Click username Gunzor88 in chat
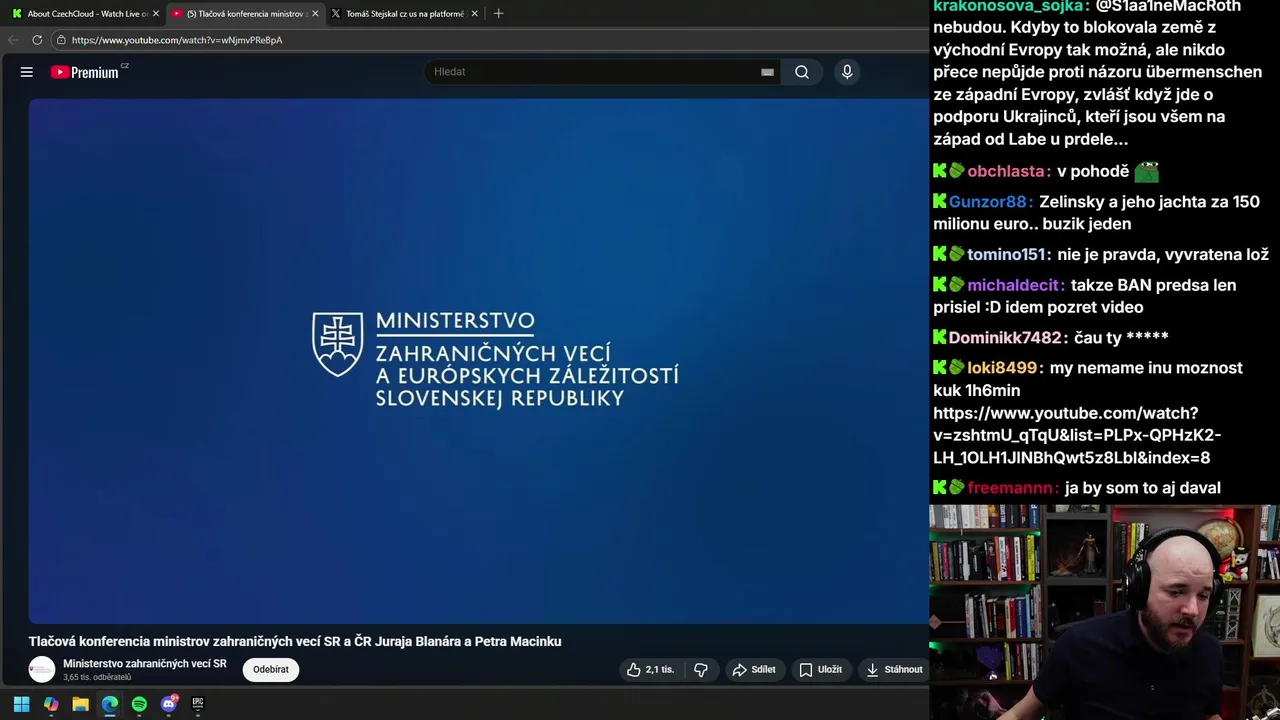 click(x=988, y=202)
